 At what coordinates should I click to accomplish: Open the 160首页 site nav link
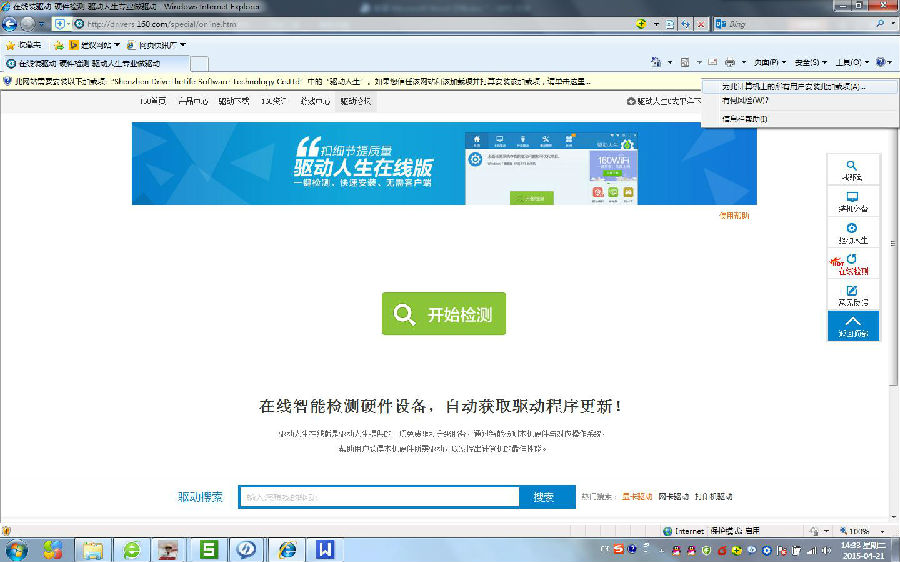[x=153, y=101]
